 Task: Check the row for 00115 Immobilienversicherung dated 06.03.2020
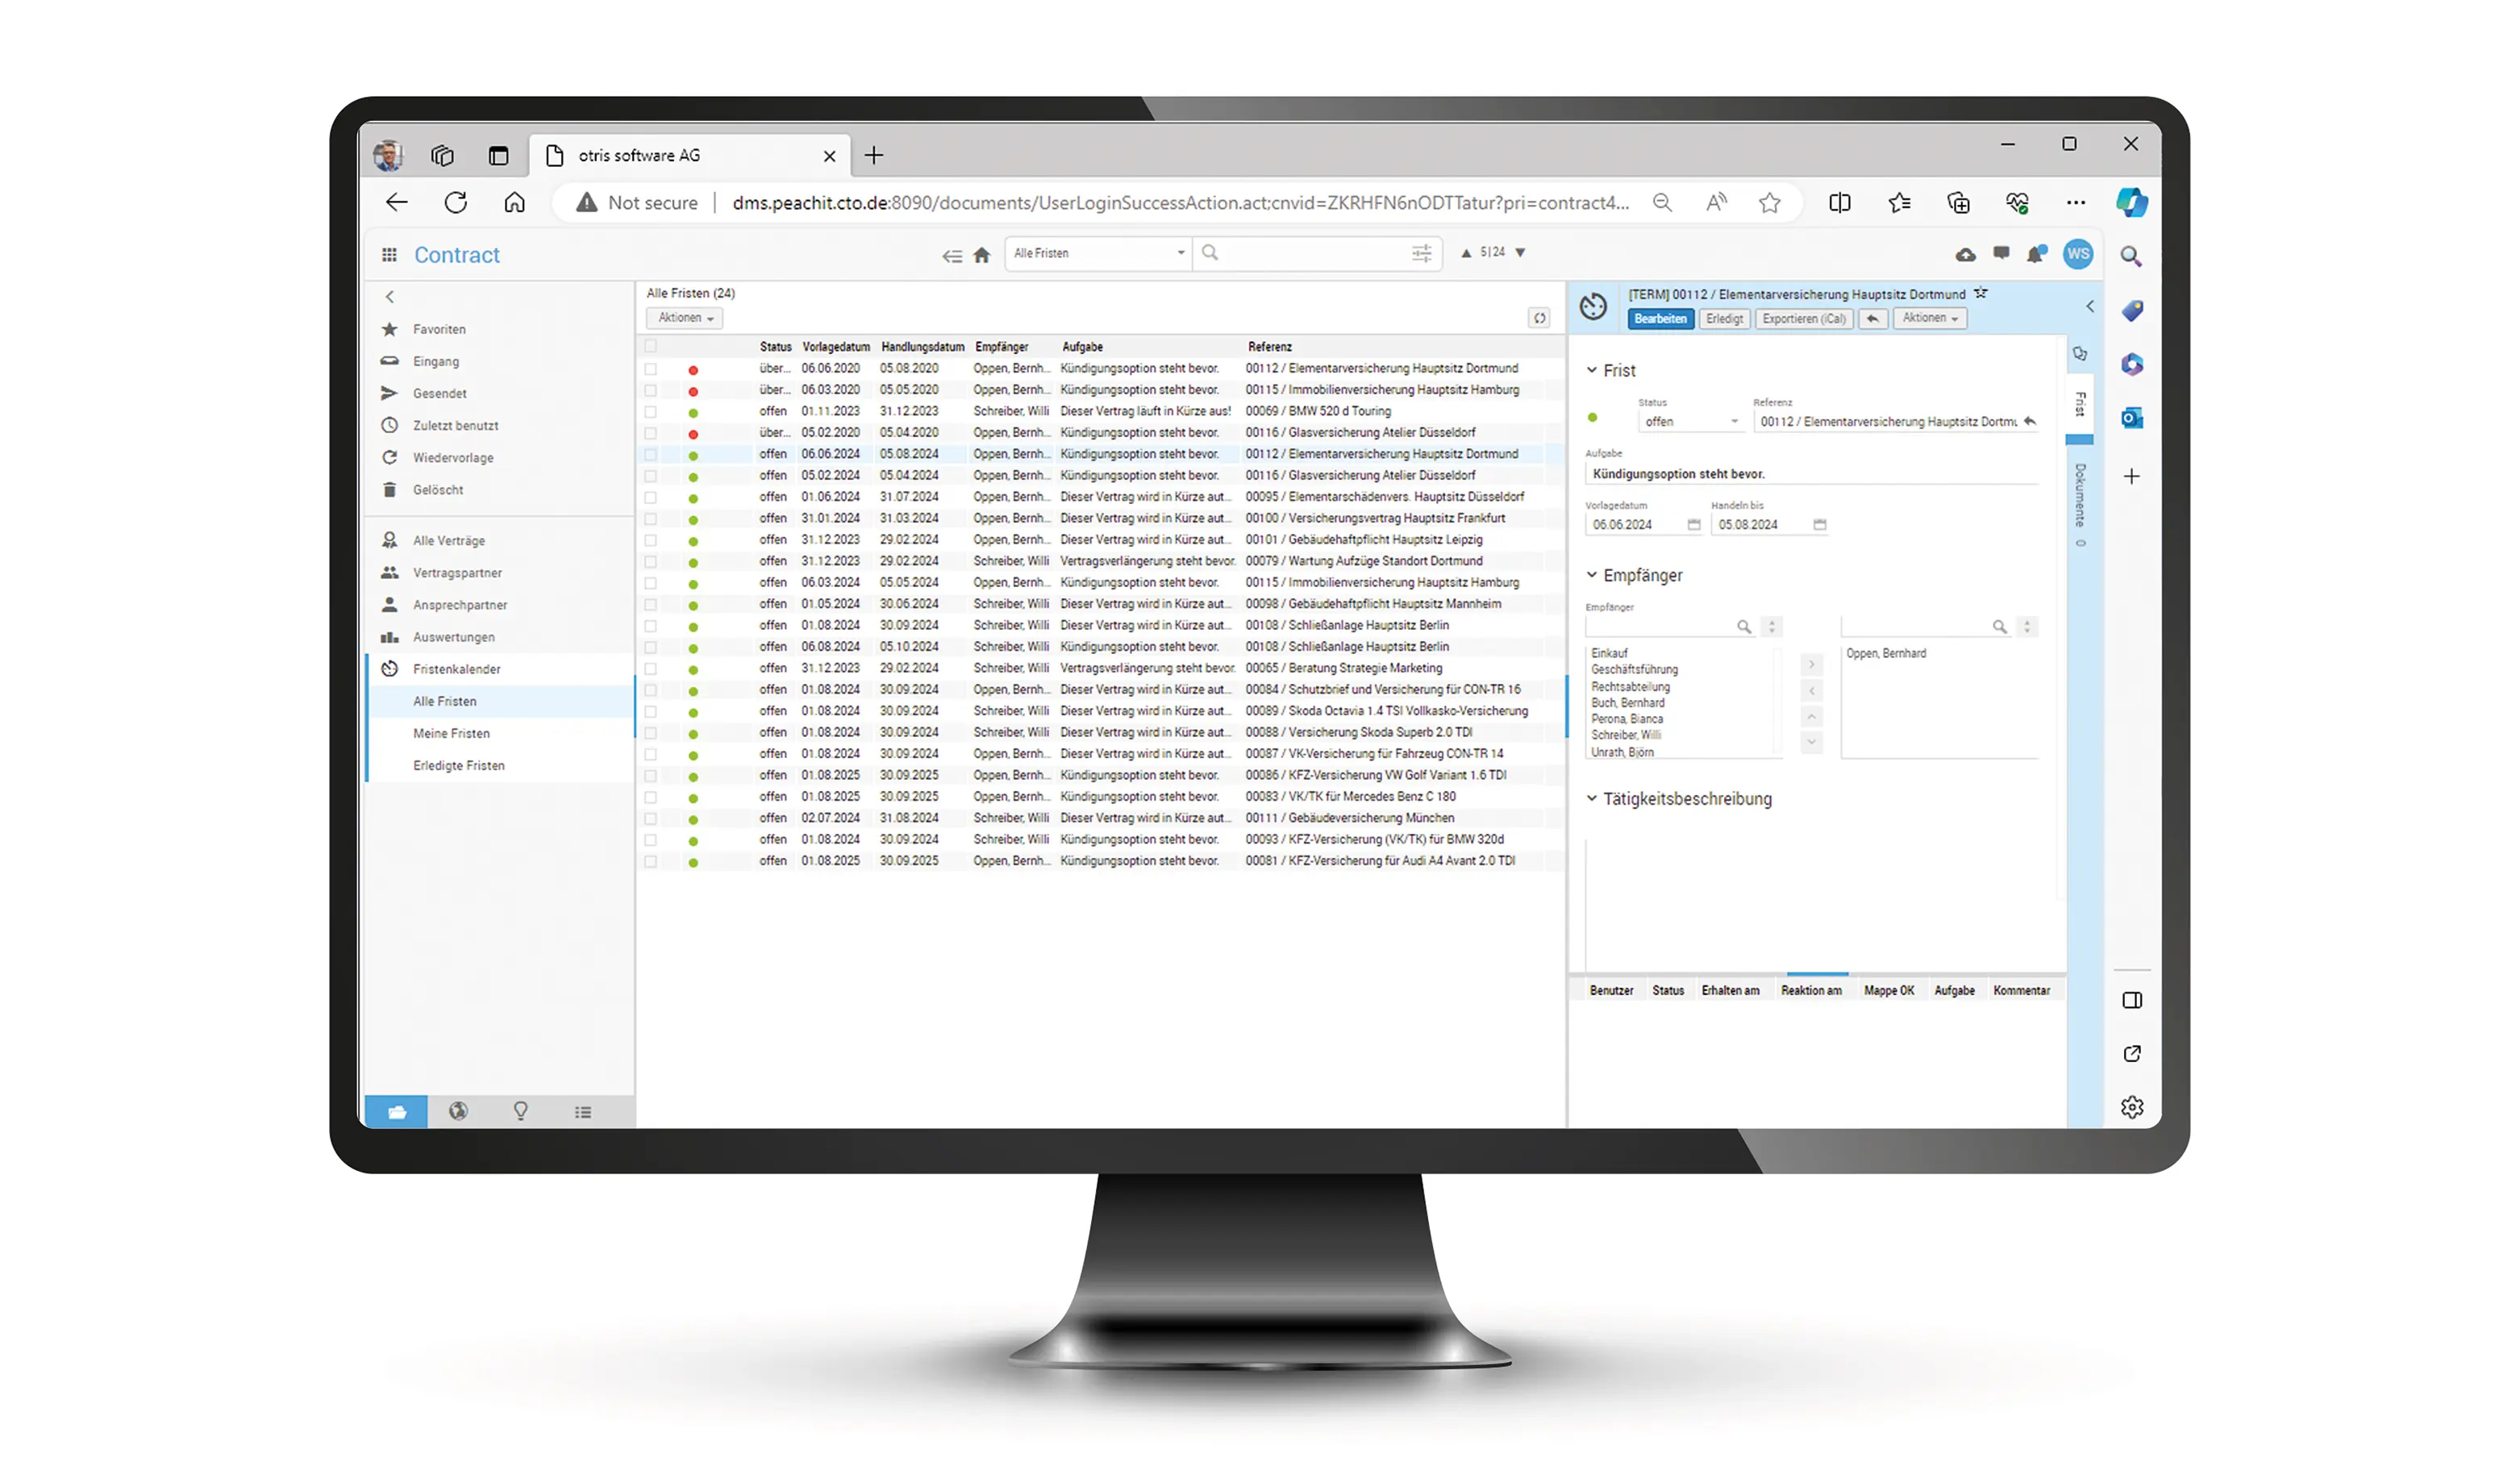[651, 390]
